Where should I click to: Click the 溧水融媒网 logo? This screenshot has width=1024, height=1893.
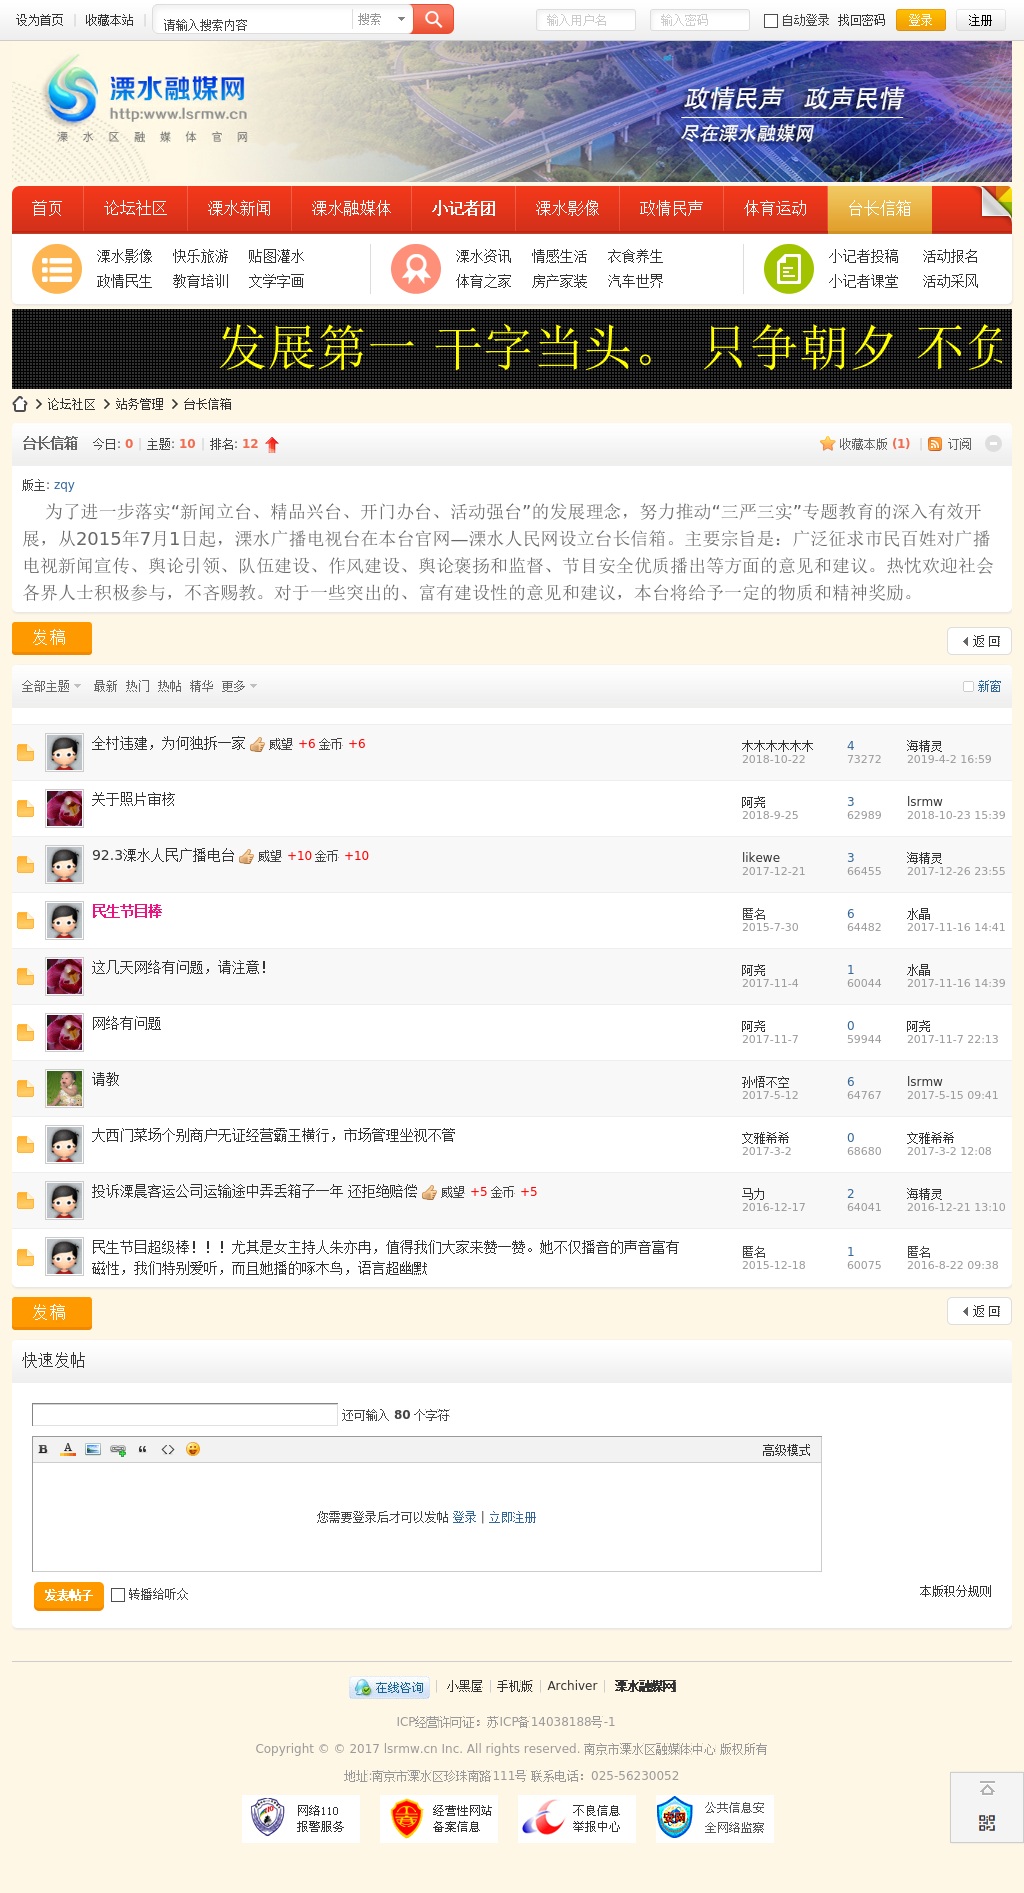click(x=148, y=100)
